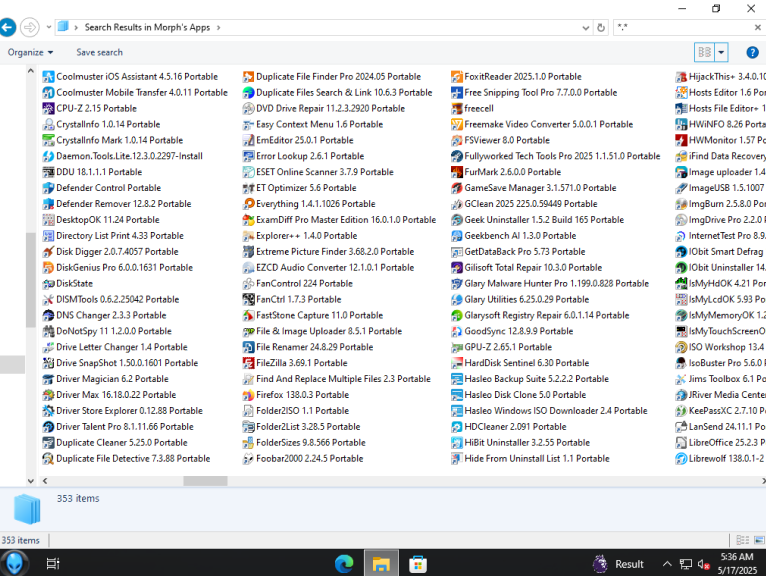Click the navigation pane scroll up arrow
Viewport: 766px width, 576px height.
(31, 71)
